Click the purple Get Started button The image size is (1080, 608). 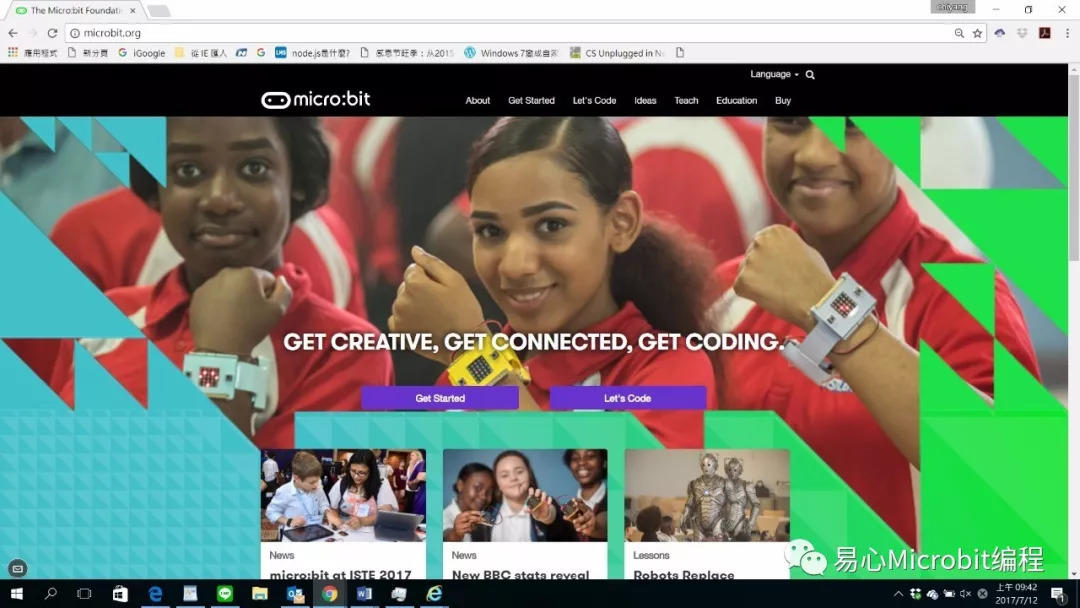tap(440, 398)
